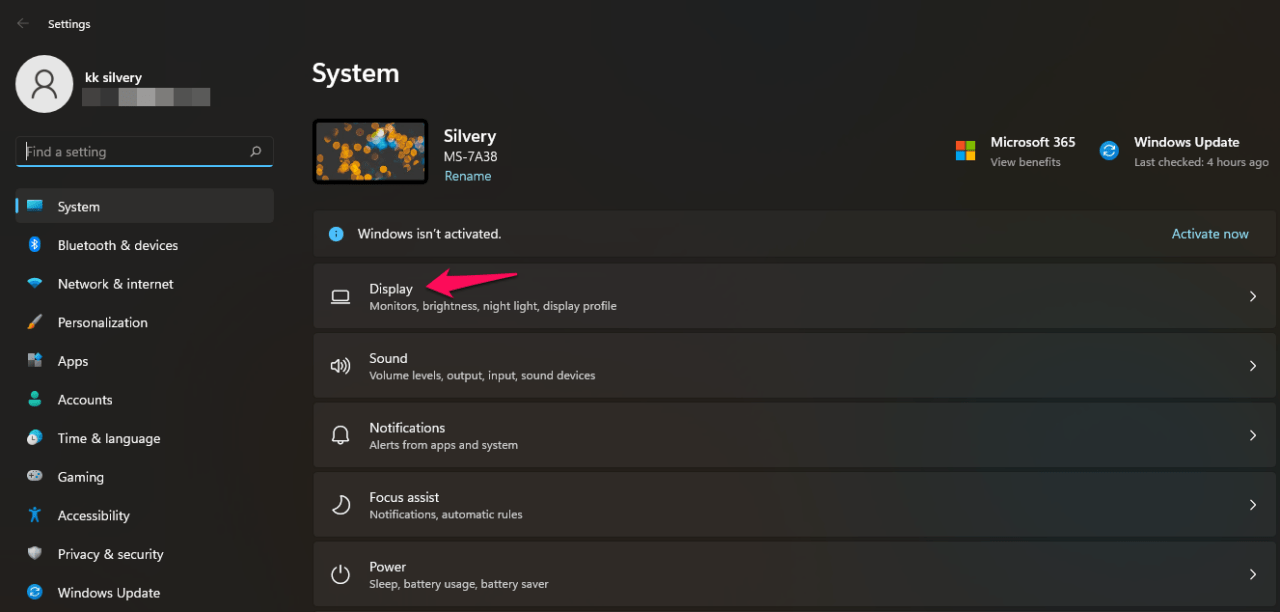Expand the Focus assist row chevron
This screenshot has height=612, width=1280.
1253,505
